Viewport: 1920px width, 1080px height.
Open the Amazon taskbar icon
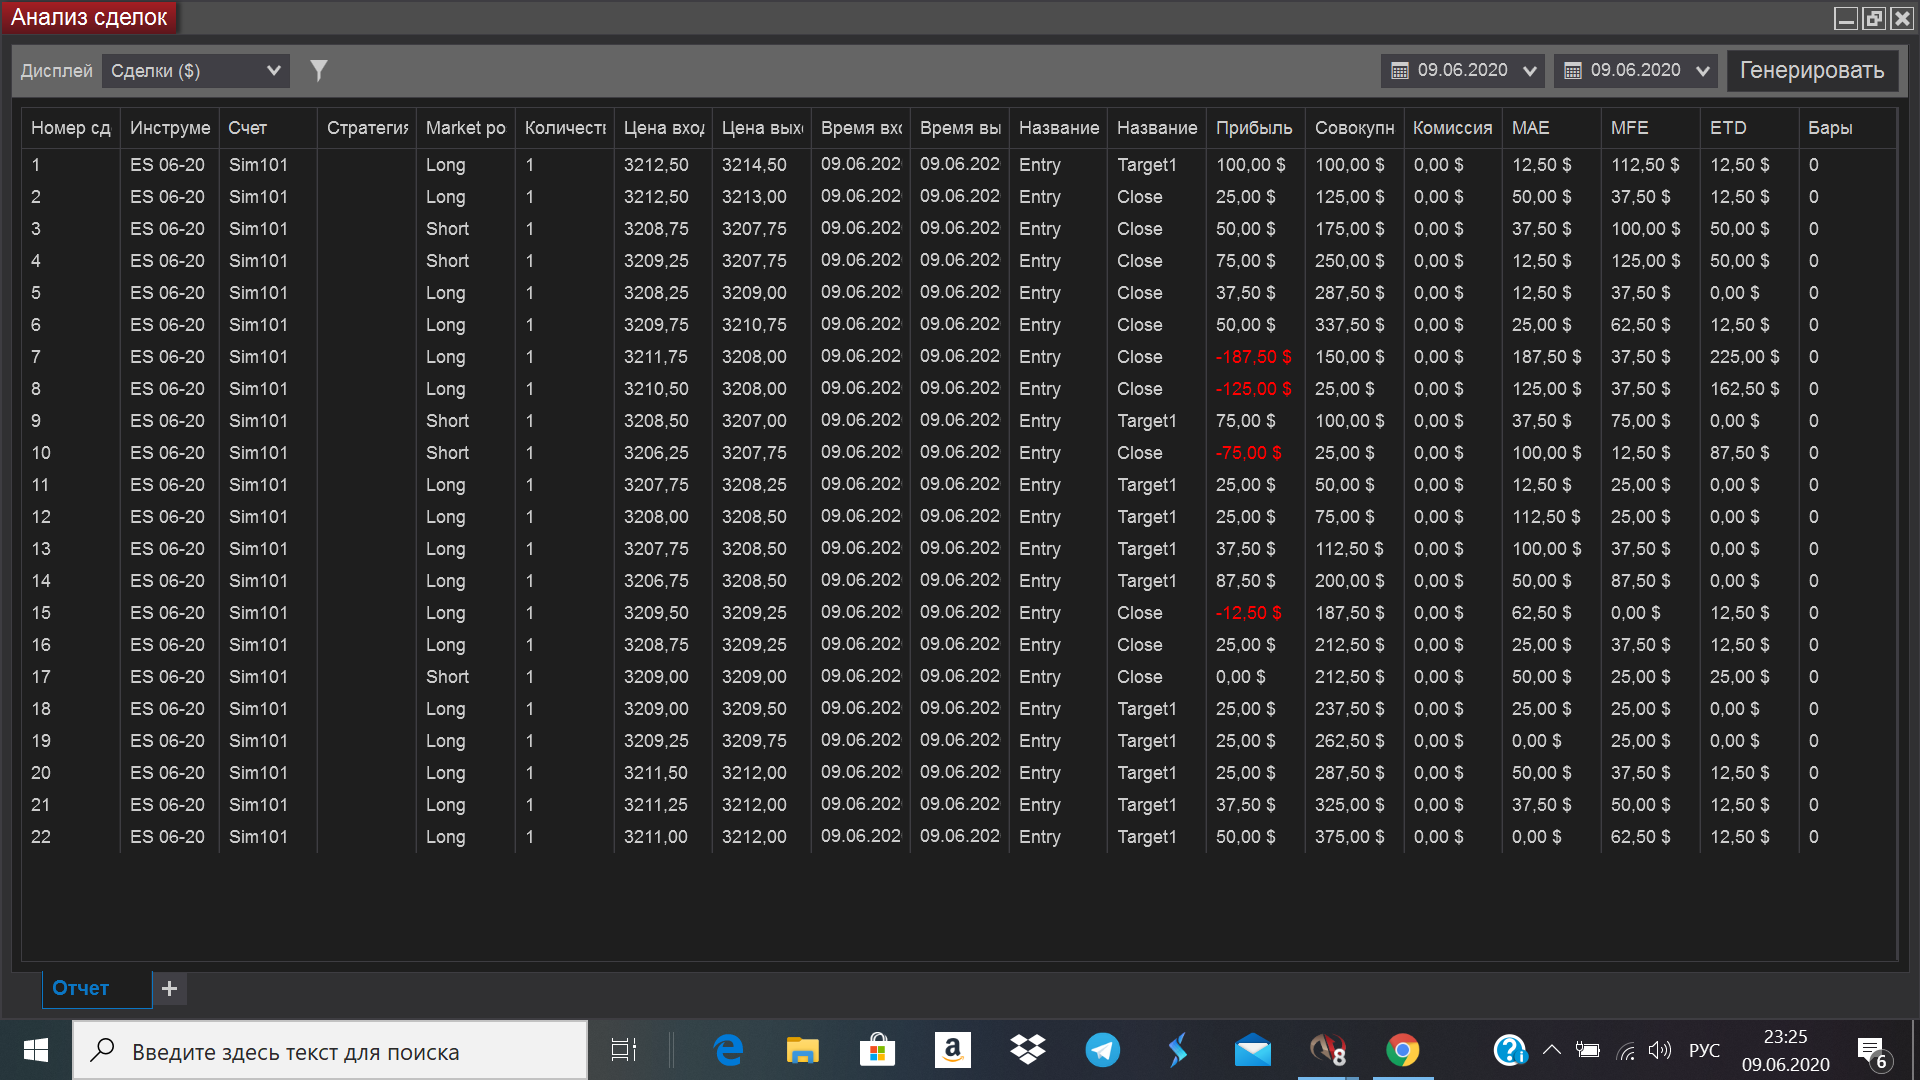tap(952, 1050)
